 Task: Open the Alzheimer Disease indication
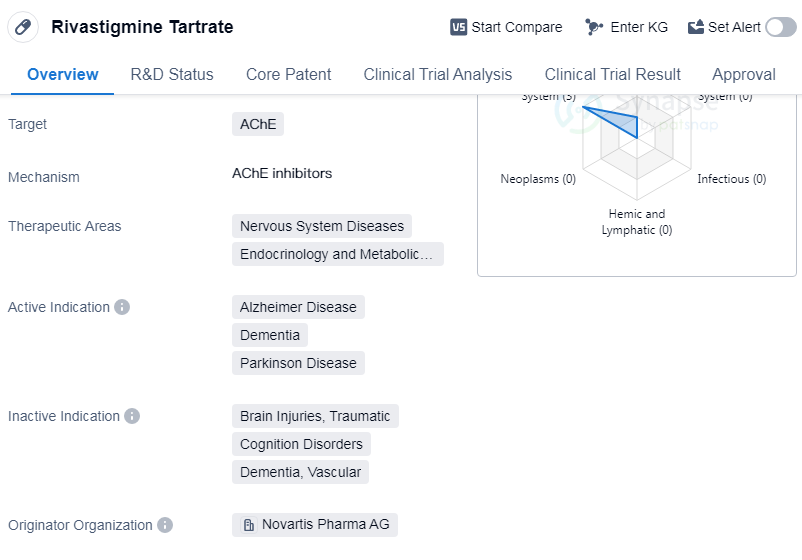coord(298,307)
